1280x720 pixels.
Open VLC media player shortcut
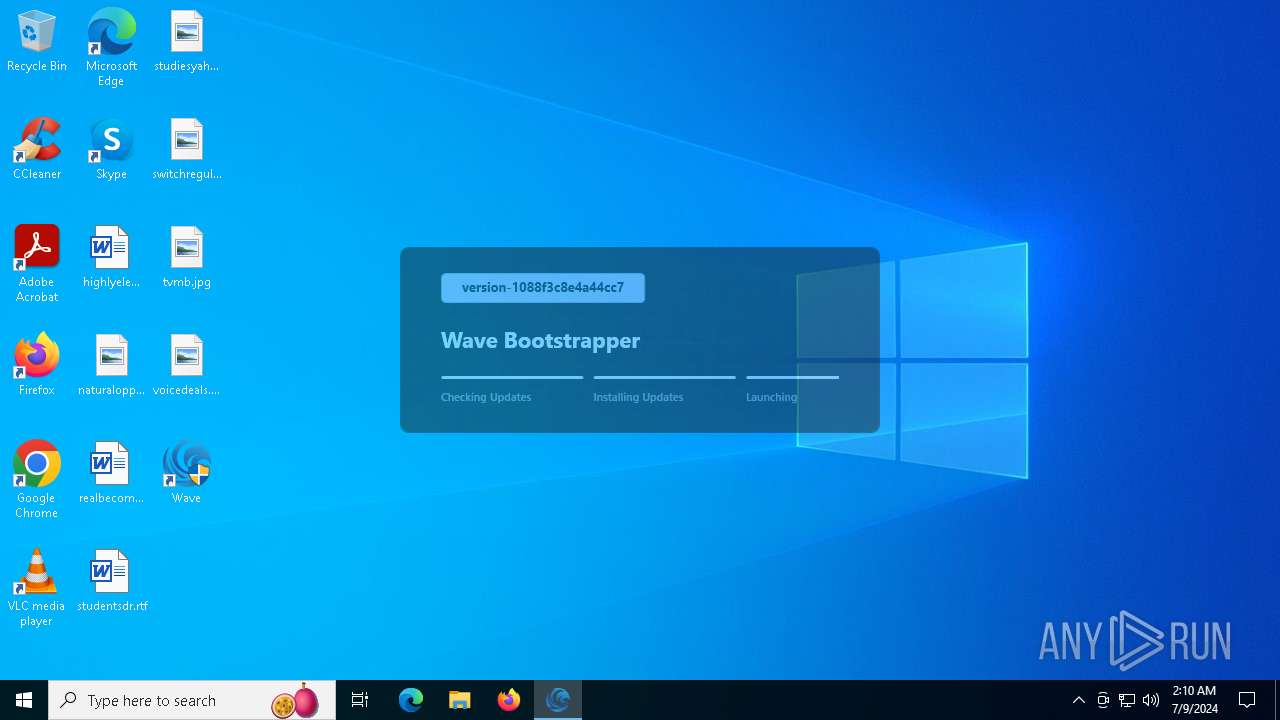point(37,587)
